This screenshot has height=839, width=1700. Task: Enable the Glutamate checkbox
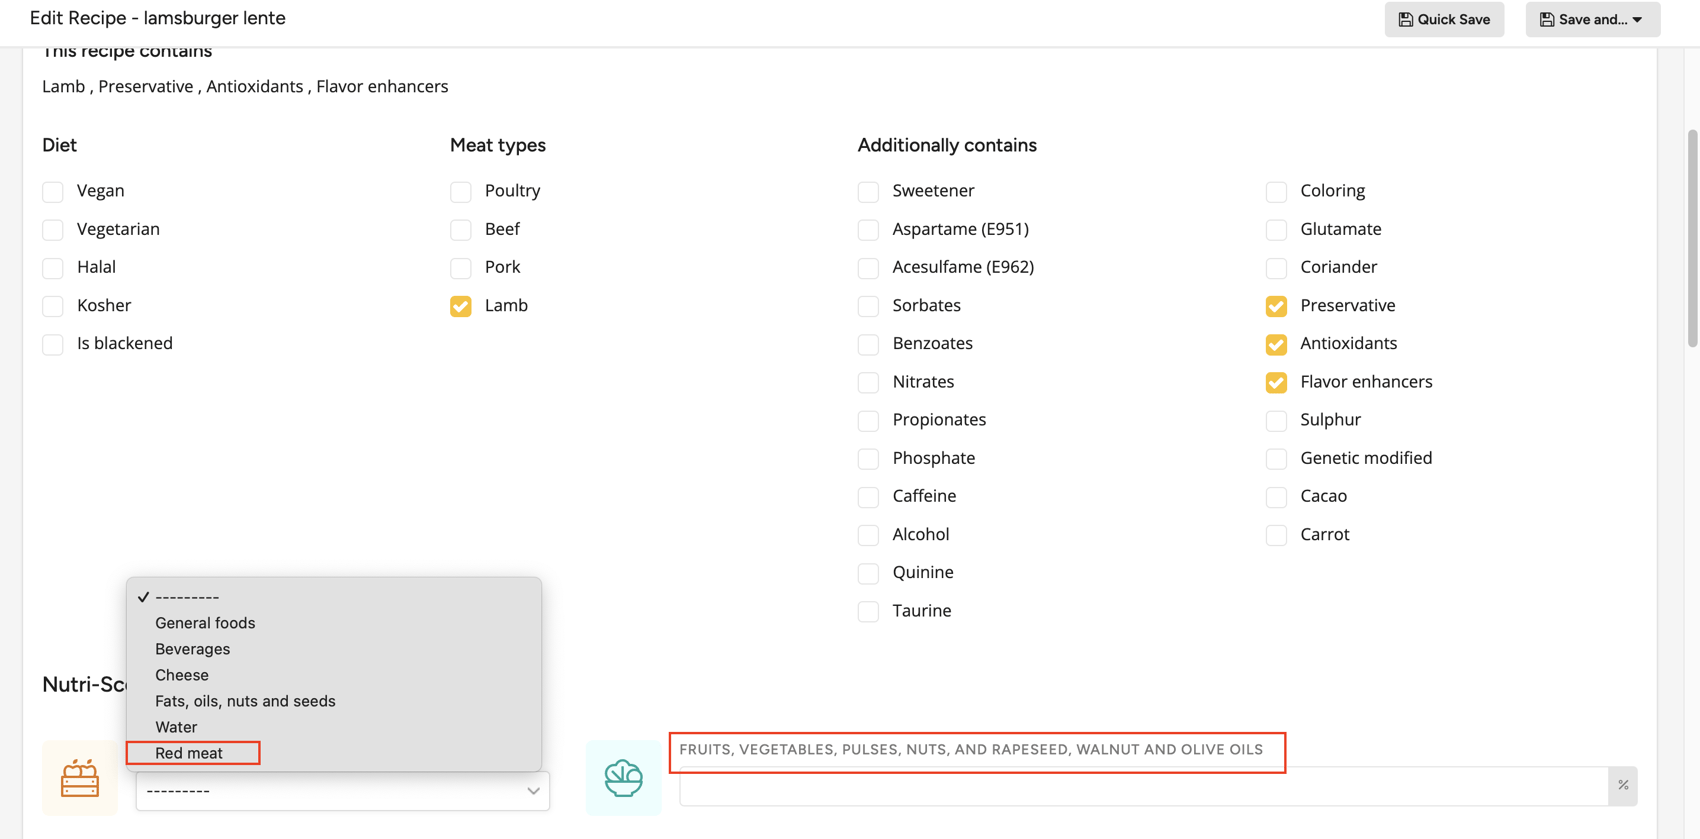(x=1276, y=229)
